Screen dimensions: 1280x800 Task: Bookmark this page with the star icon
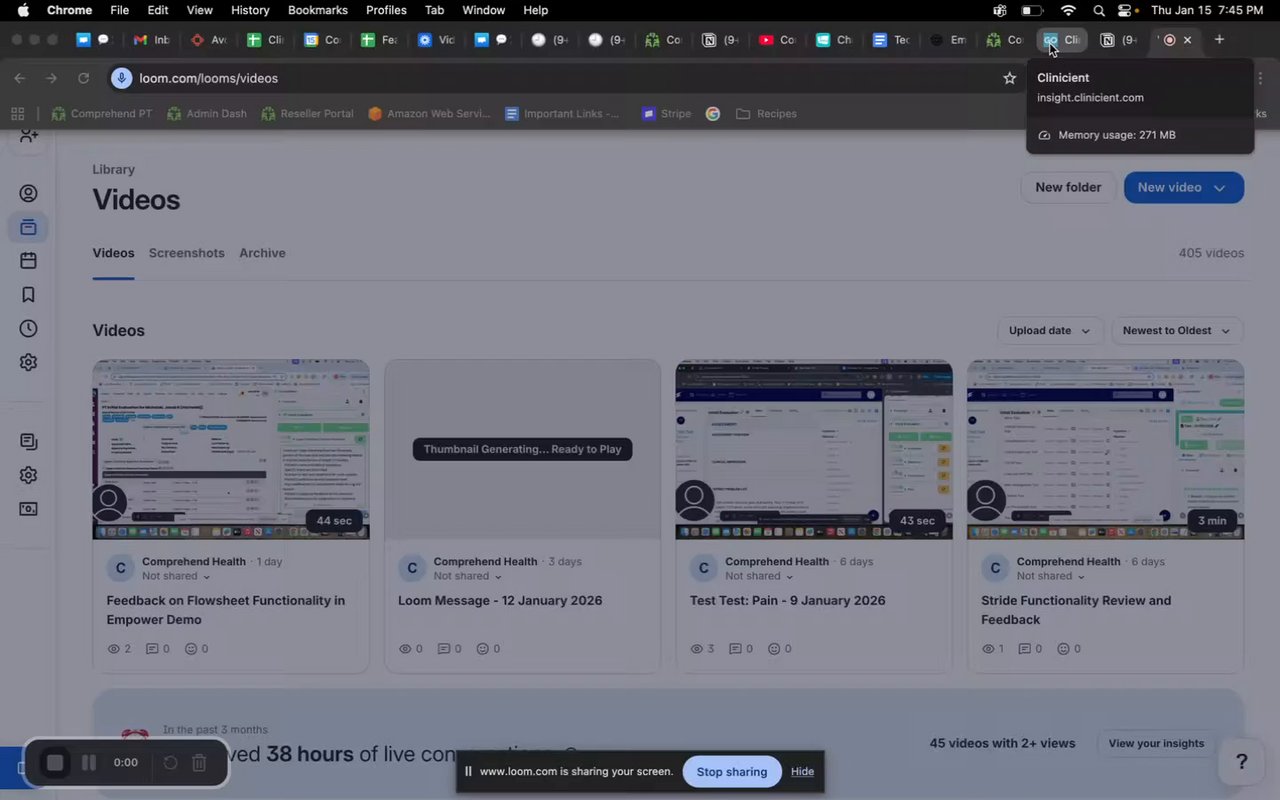[x=1009, y=78]
